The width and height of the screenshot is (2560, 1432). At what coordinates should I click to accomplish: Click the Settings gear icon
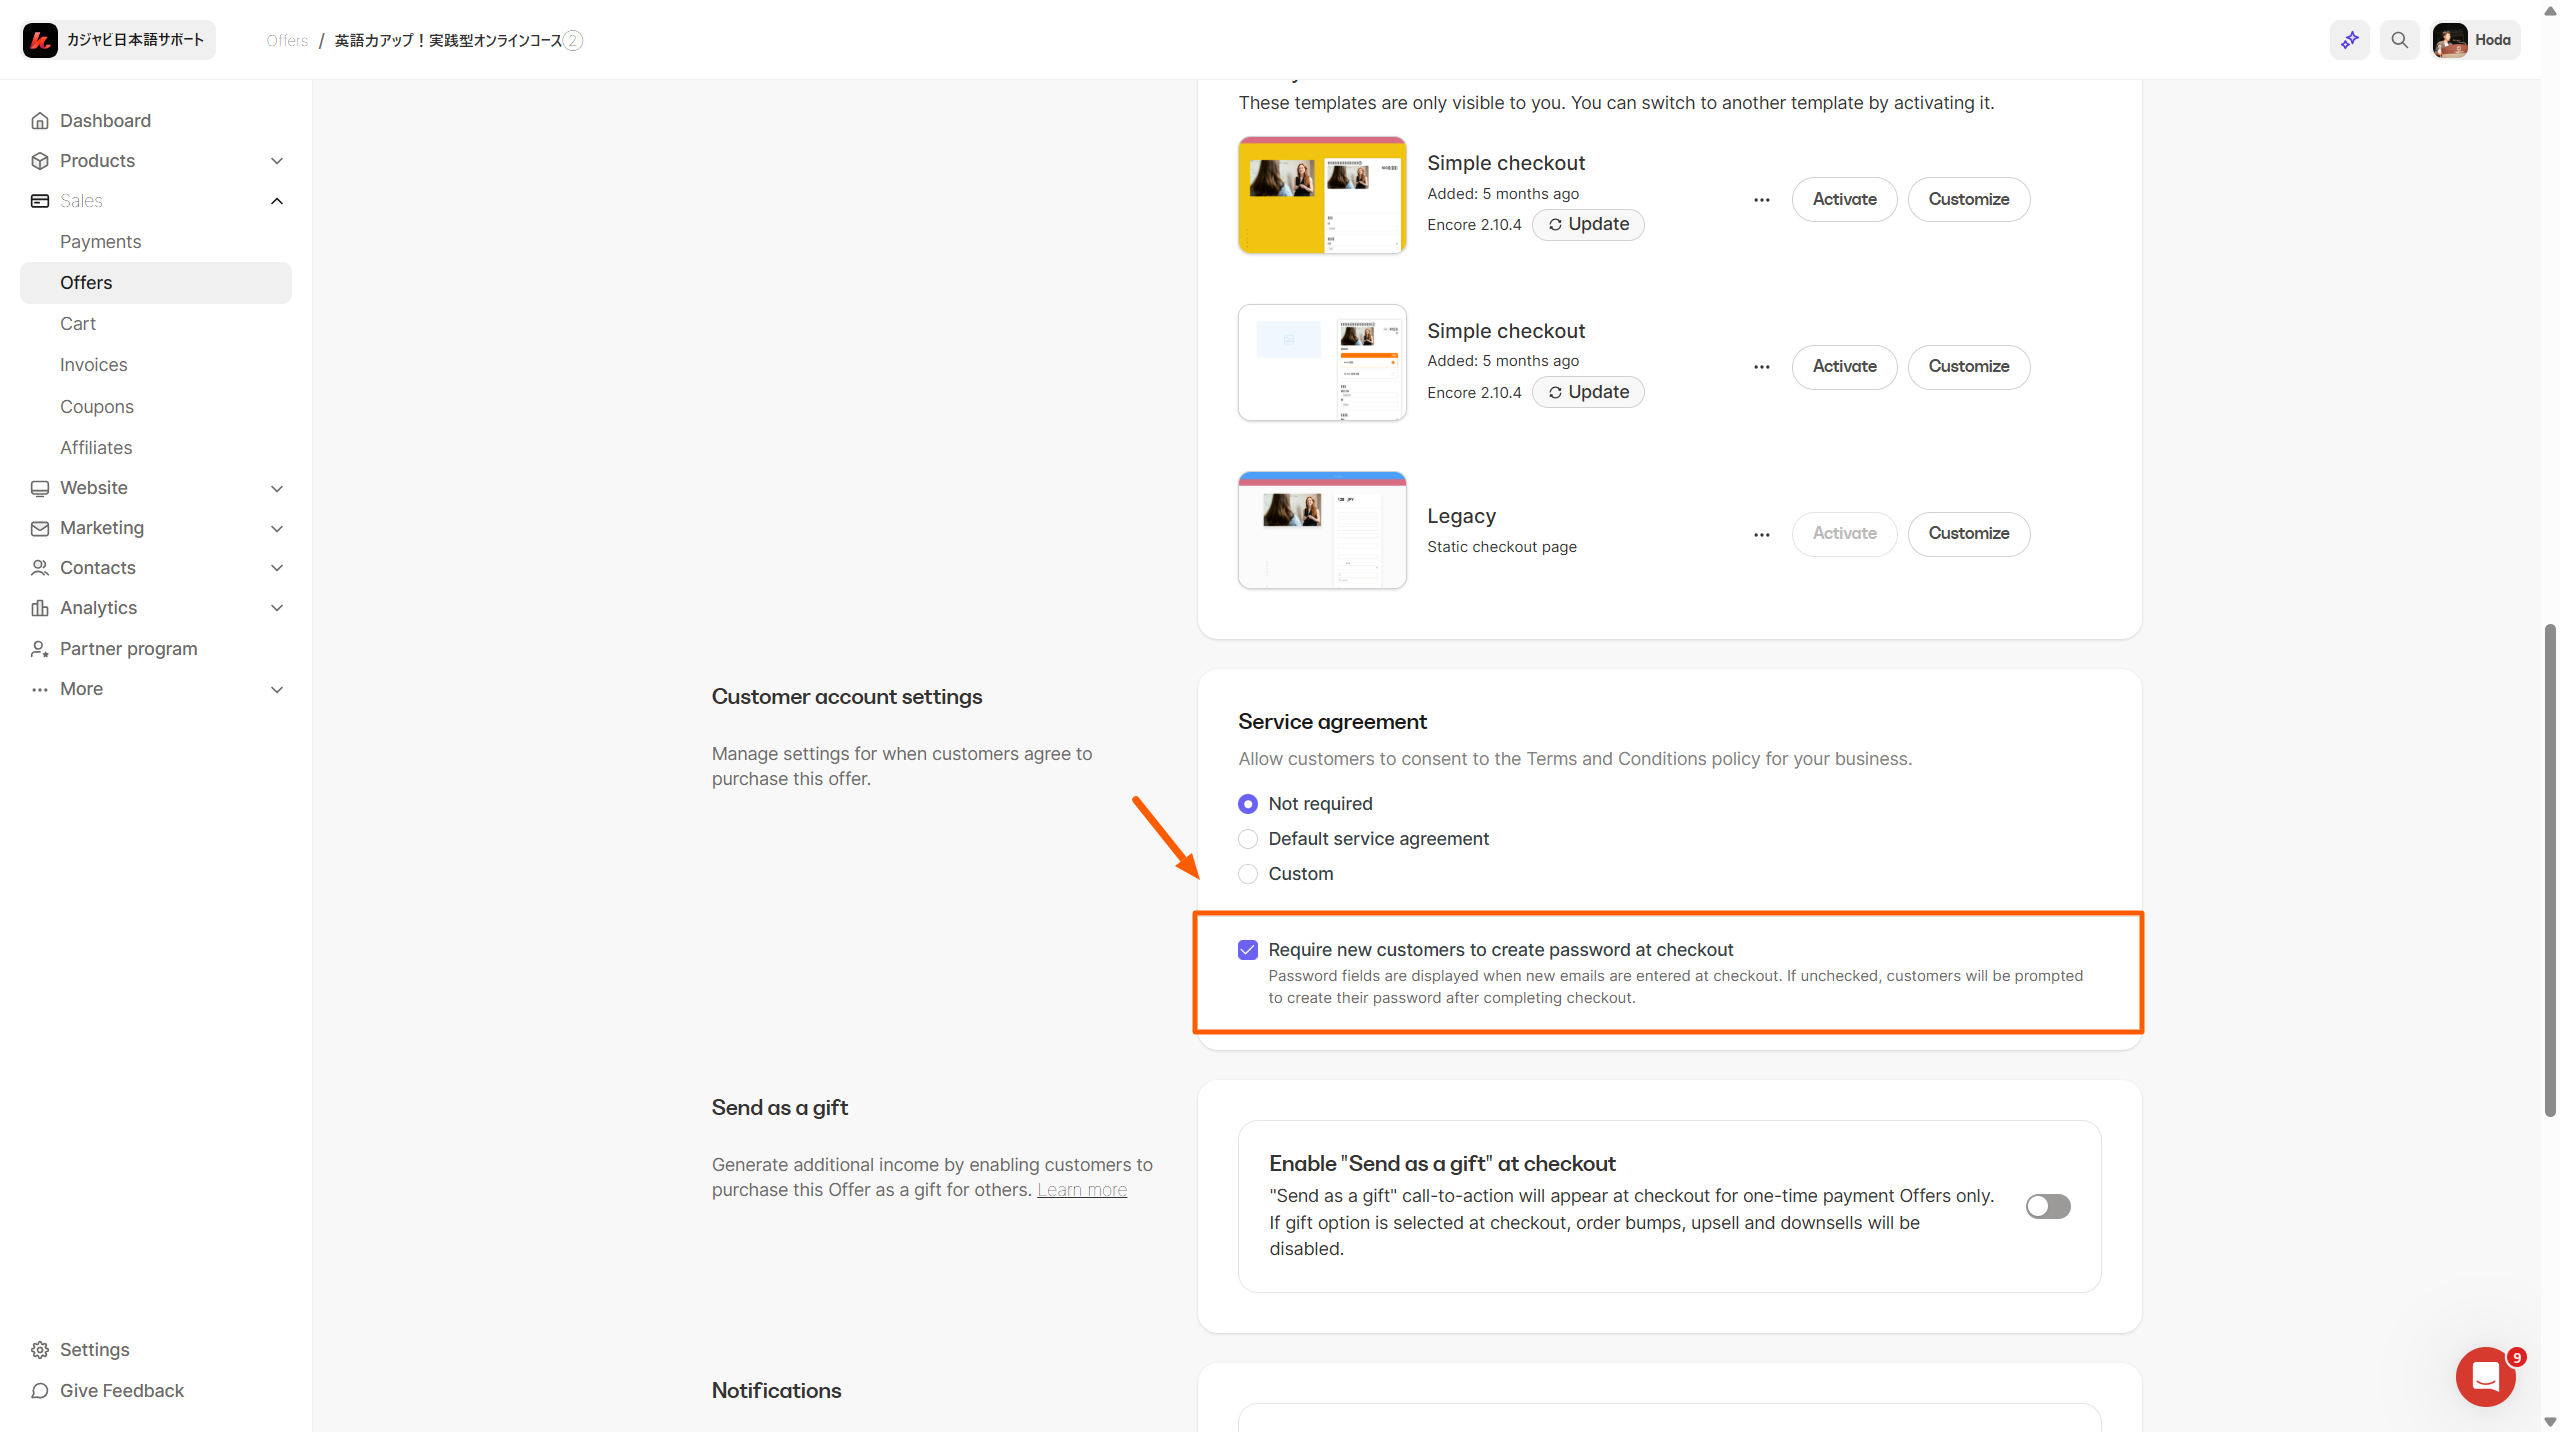[x=40, y=1350]
